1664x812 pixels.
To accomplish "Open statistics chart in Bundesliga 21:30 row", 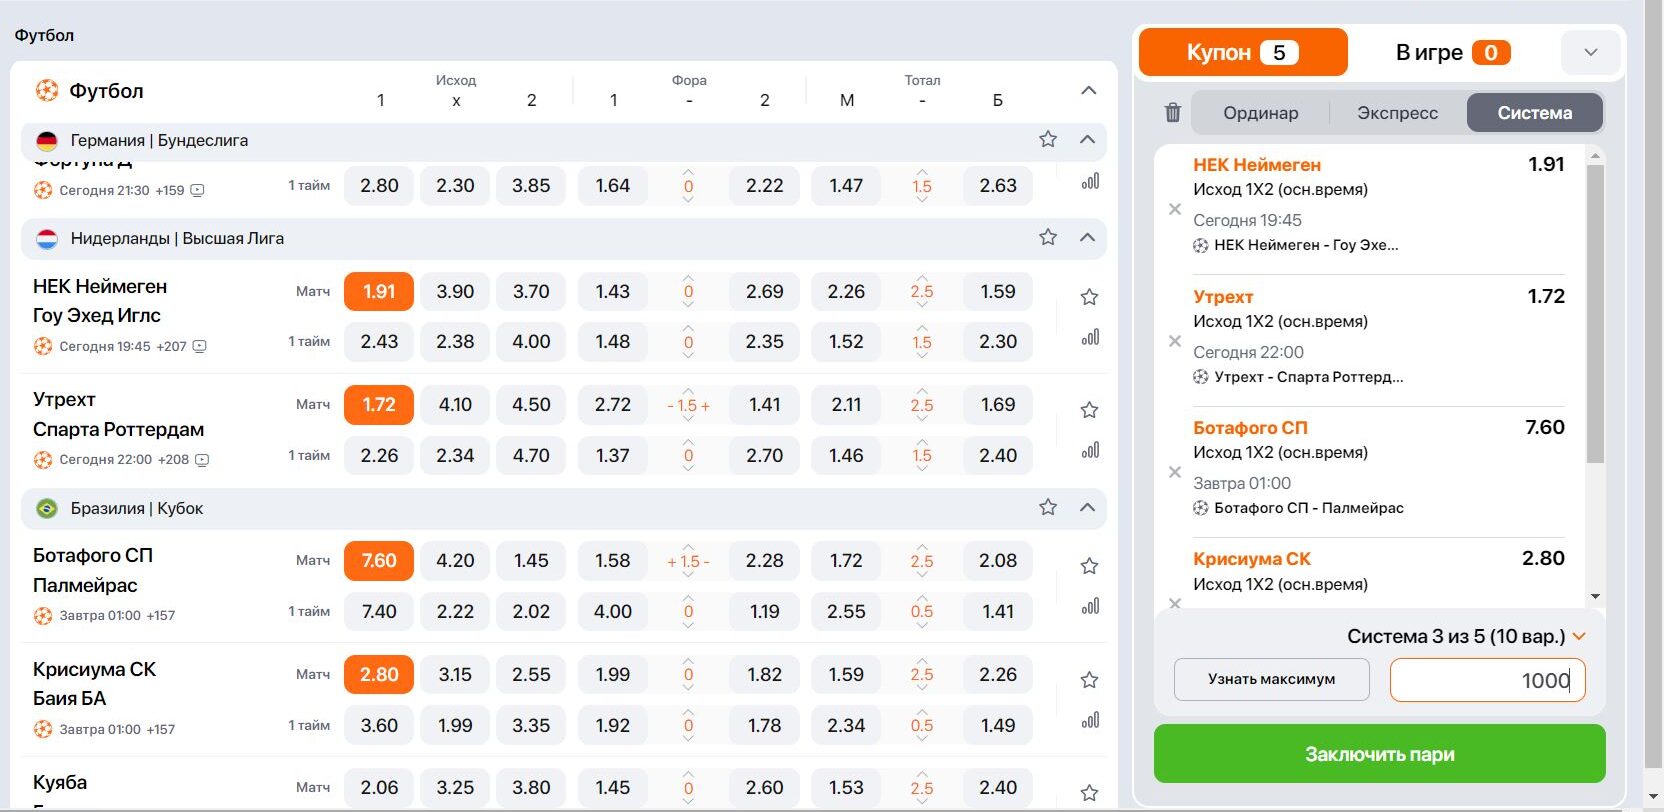I will [1090, 182].
